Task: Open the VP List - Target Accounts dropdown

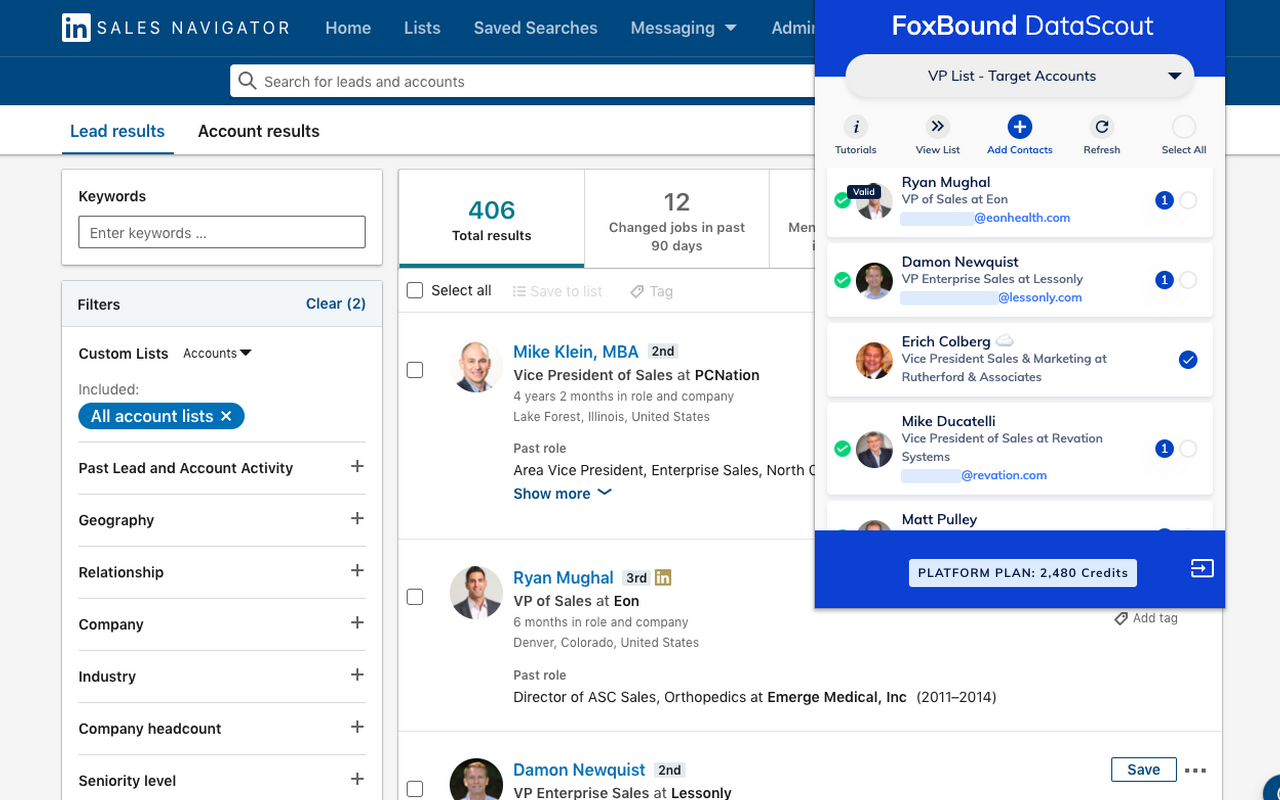Action: 1020,76
